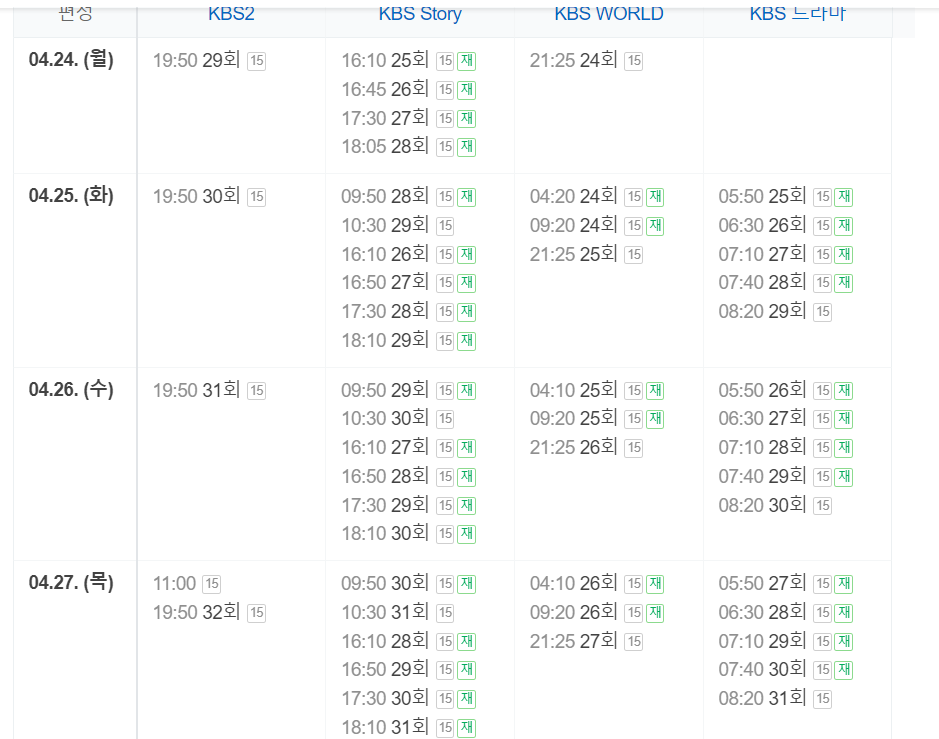
Task: Click the 재 rerun badge on 06:30 26회
Action: pyautogui.click(x=844, y=226)
